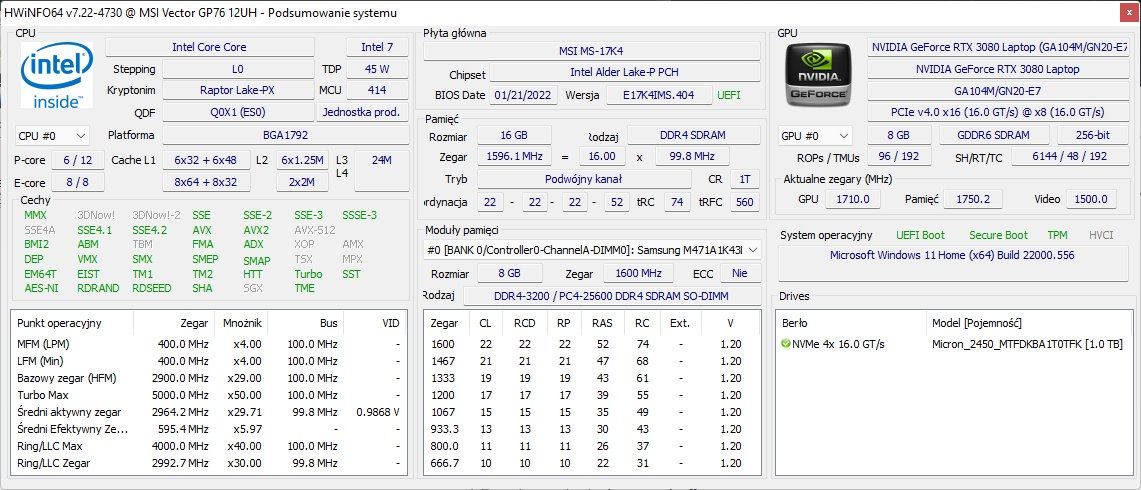Click the DDR4 SDRAM memory type field
Image resolution: width=1141 pixels, height=490 pixels.
click(x=691, y=135)
